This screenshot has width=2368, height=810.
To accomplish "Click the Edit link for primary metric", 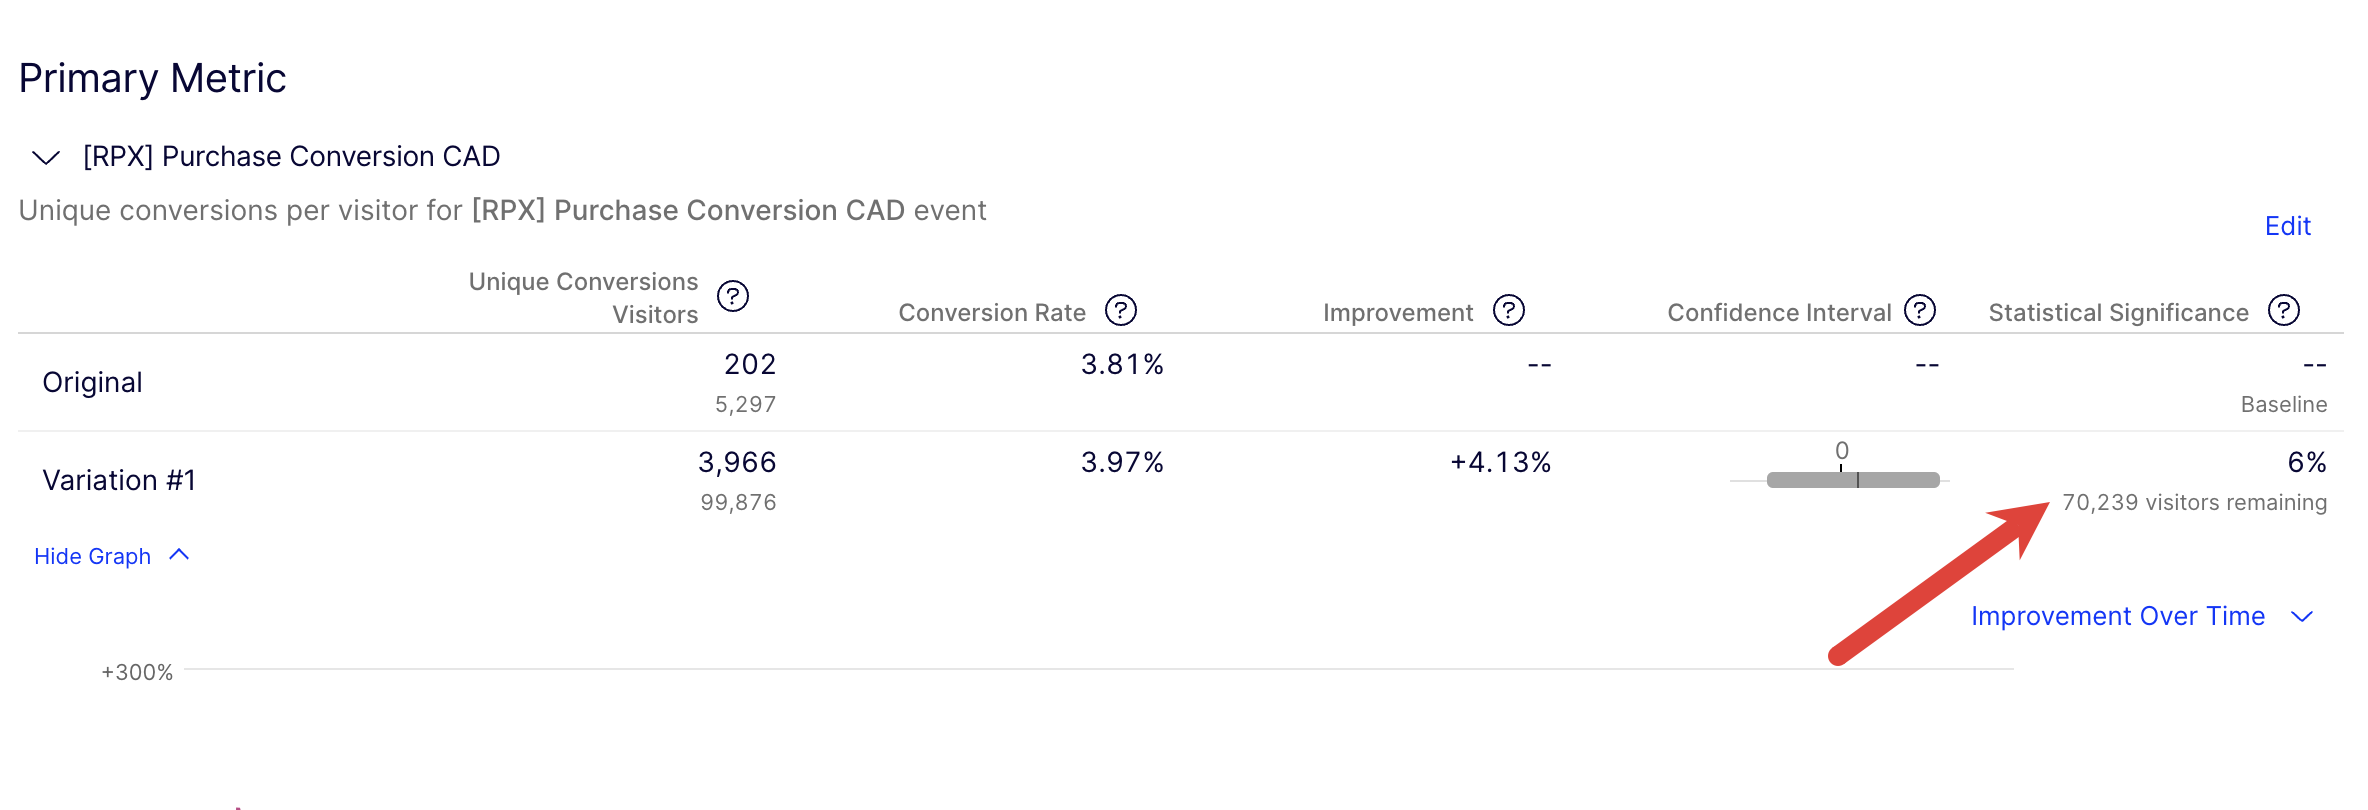I will pyautogui.click(x=2287, y=226).
